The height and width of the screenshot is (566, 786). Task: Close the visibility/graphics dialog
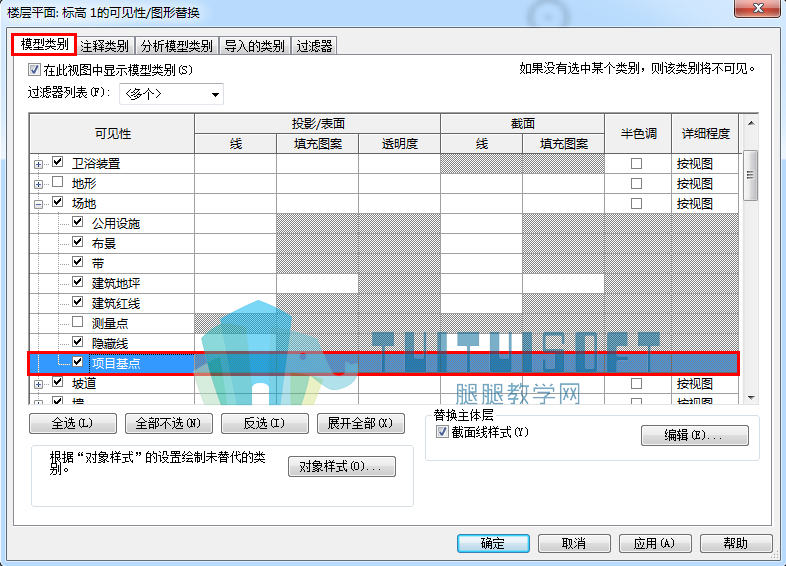pyautogui.click(x=758, y=8)
